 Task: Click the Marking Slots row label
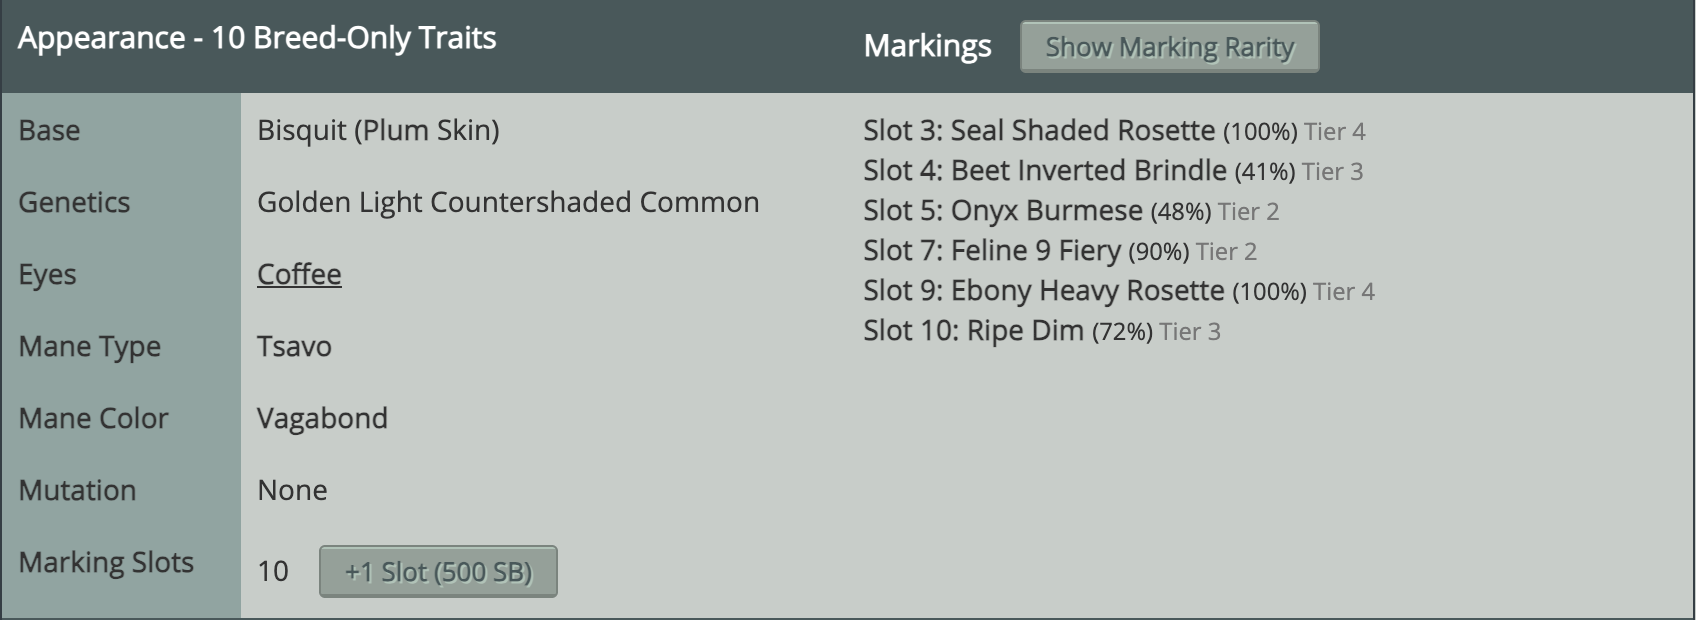coord(106,562)
